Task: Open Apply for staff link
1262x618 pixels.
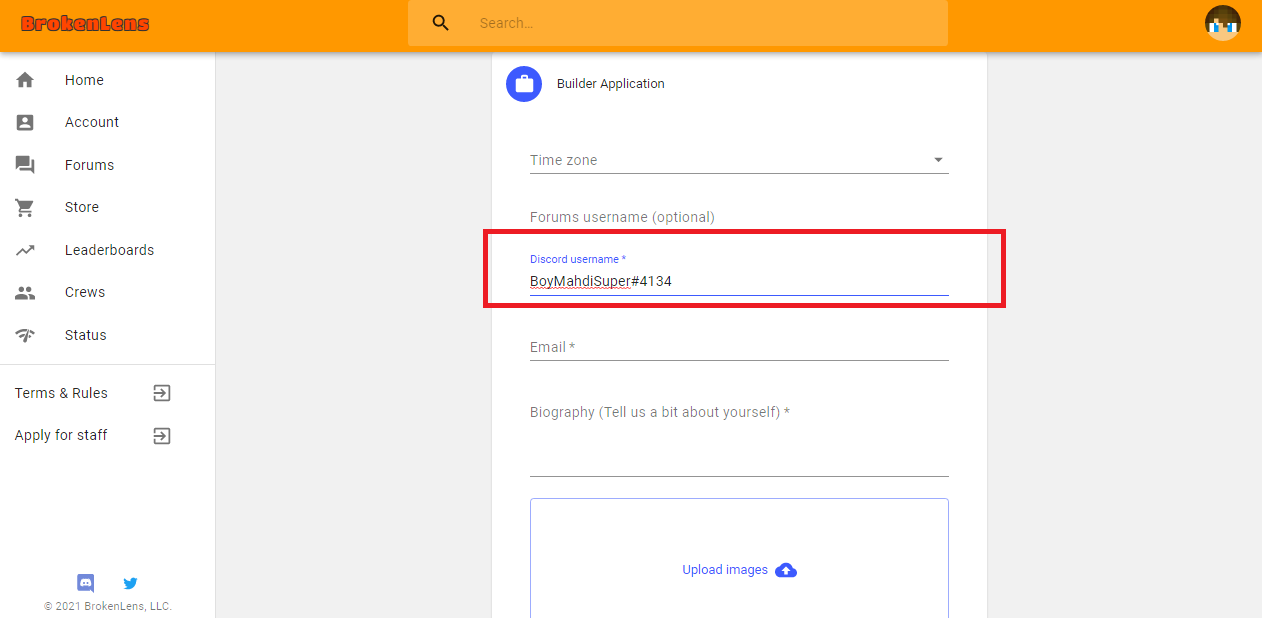Action: pos(93,435)
